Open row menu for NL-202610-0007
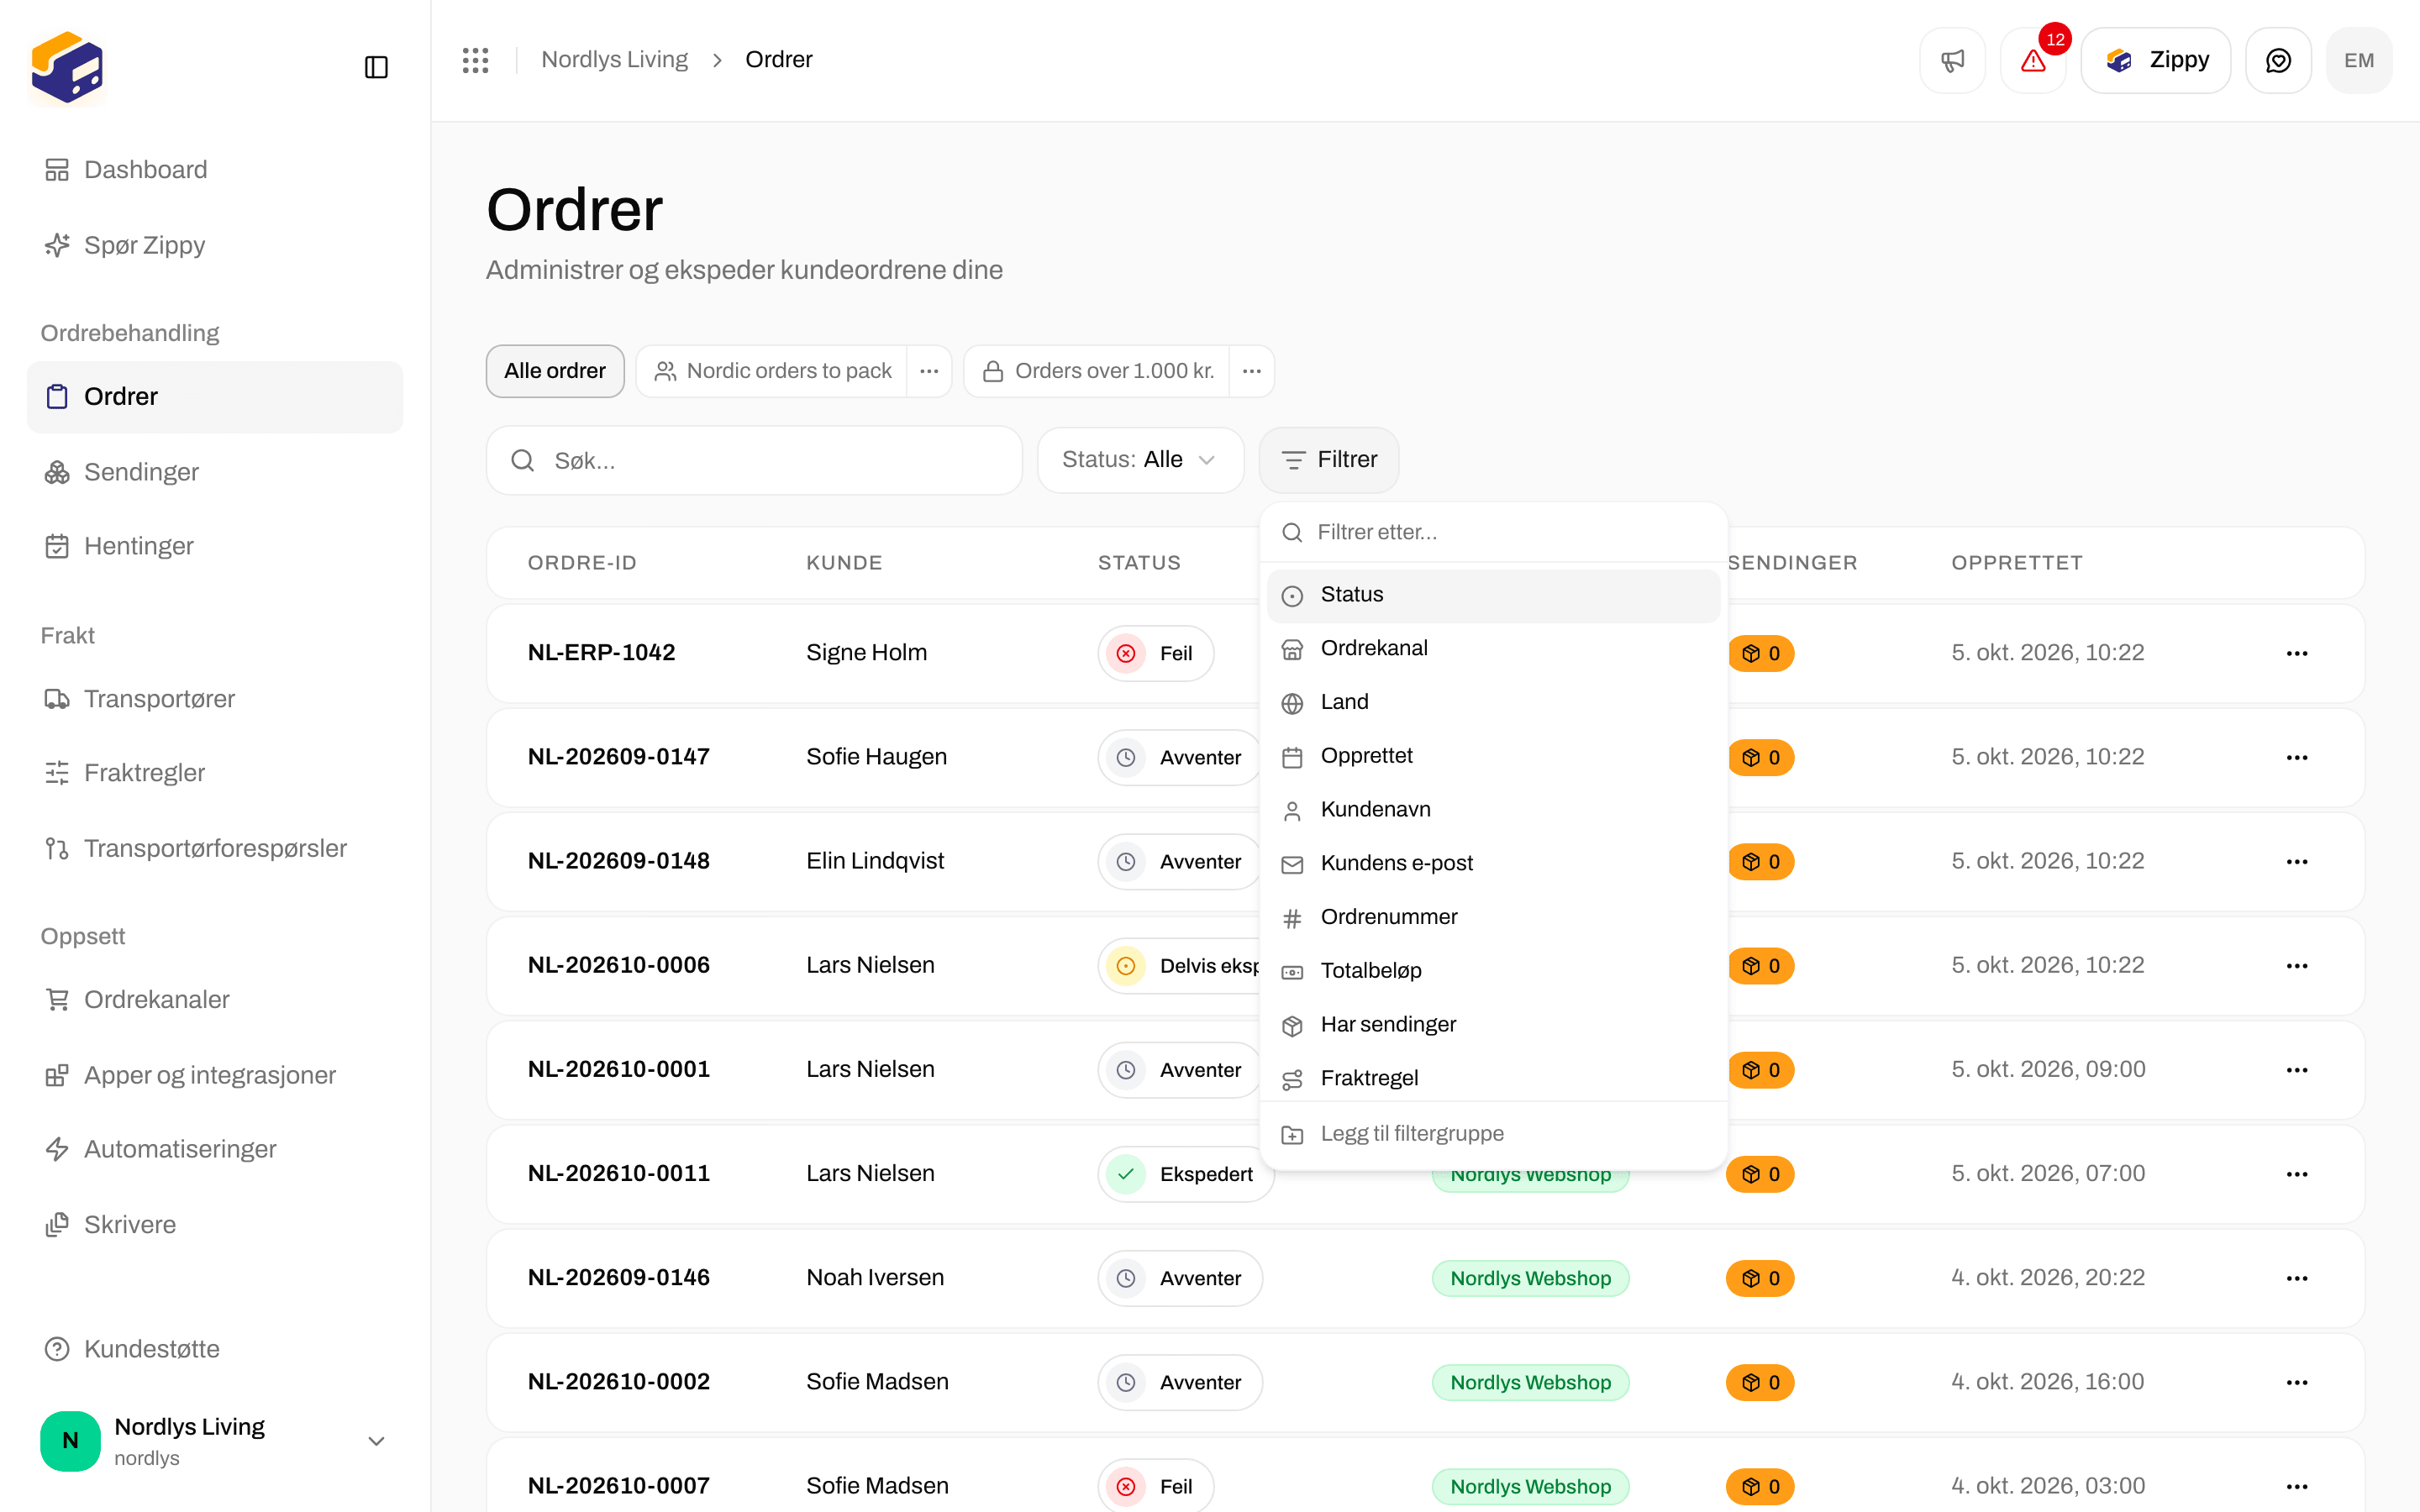 click(x=2297, y=1486)
